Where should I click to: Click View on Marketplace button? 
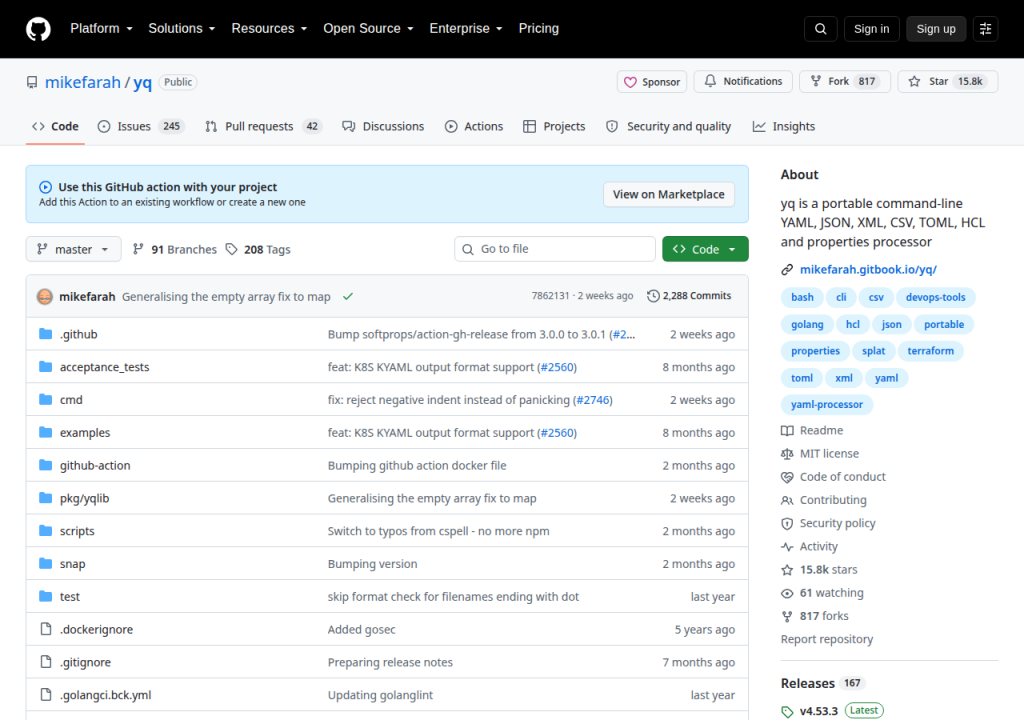(668, 194)
